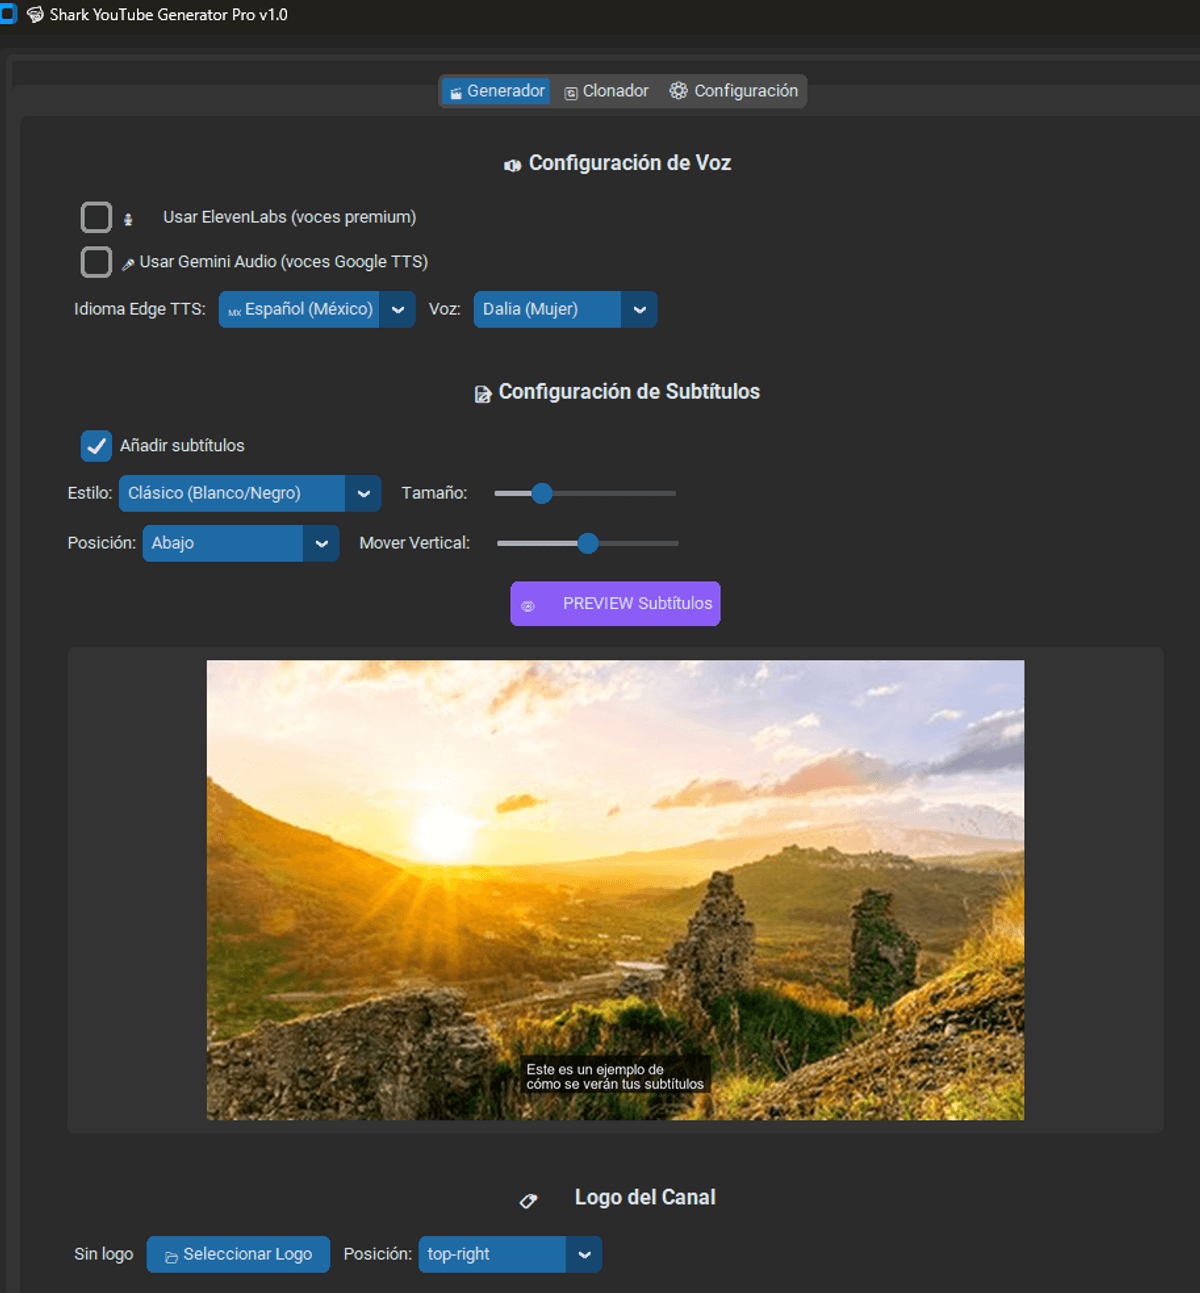1200x1293 pixels.
Task: Uncheck Añadir subtítulos checkbox
Action: 96,446
